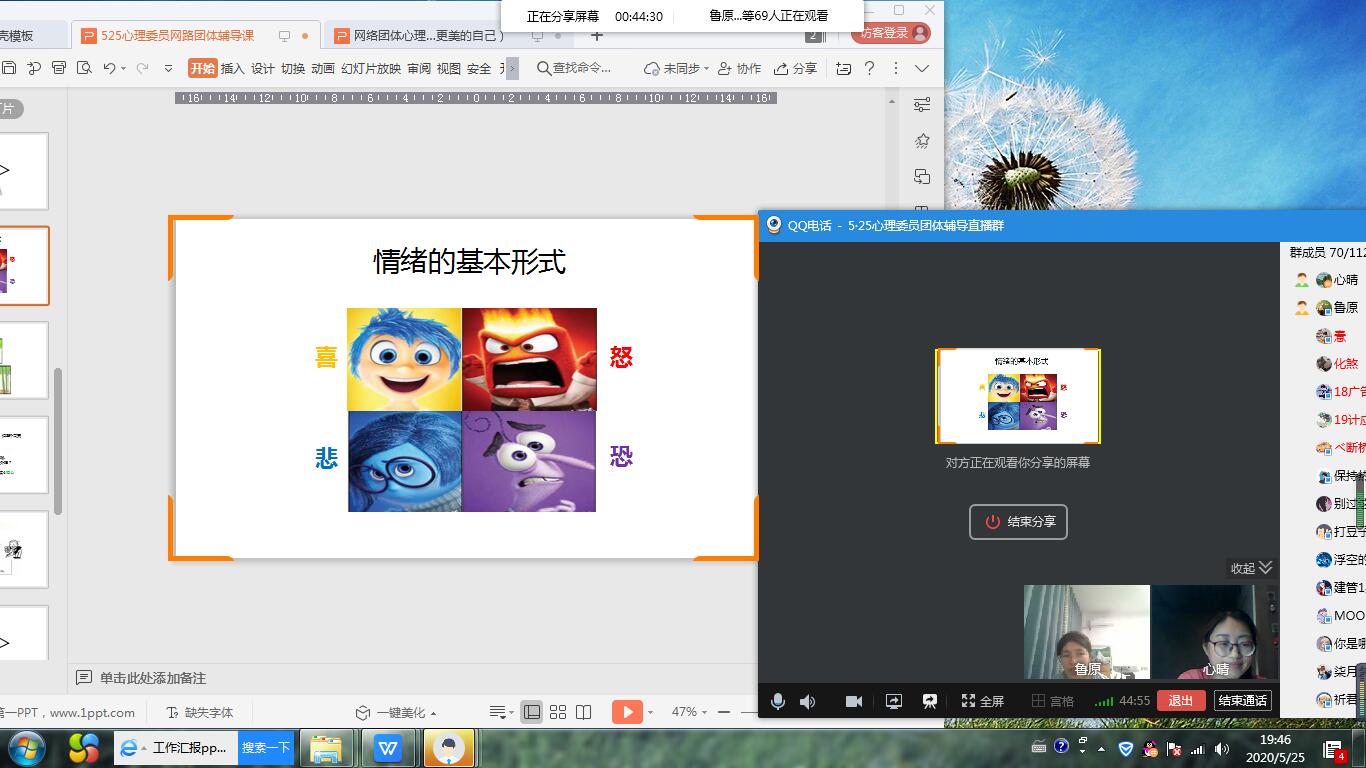Click the zoom out minus button
1366x768 pixels.
pos(723,712)
